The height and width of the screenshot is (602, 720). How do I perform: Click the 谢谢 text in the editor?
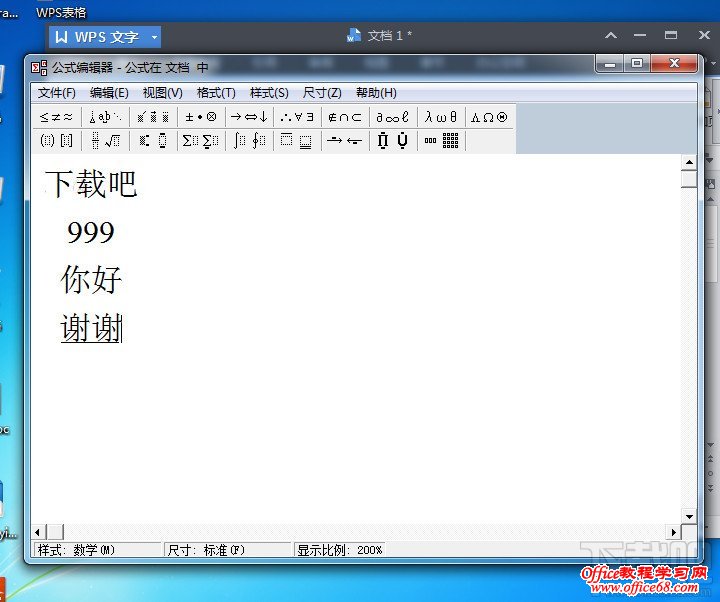tap(90, 328)
